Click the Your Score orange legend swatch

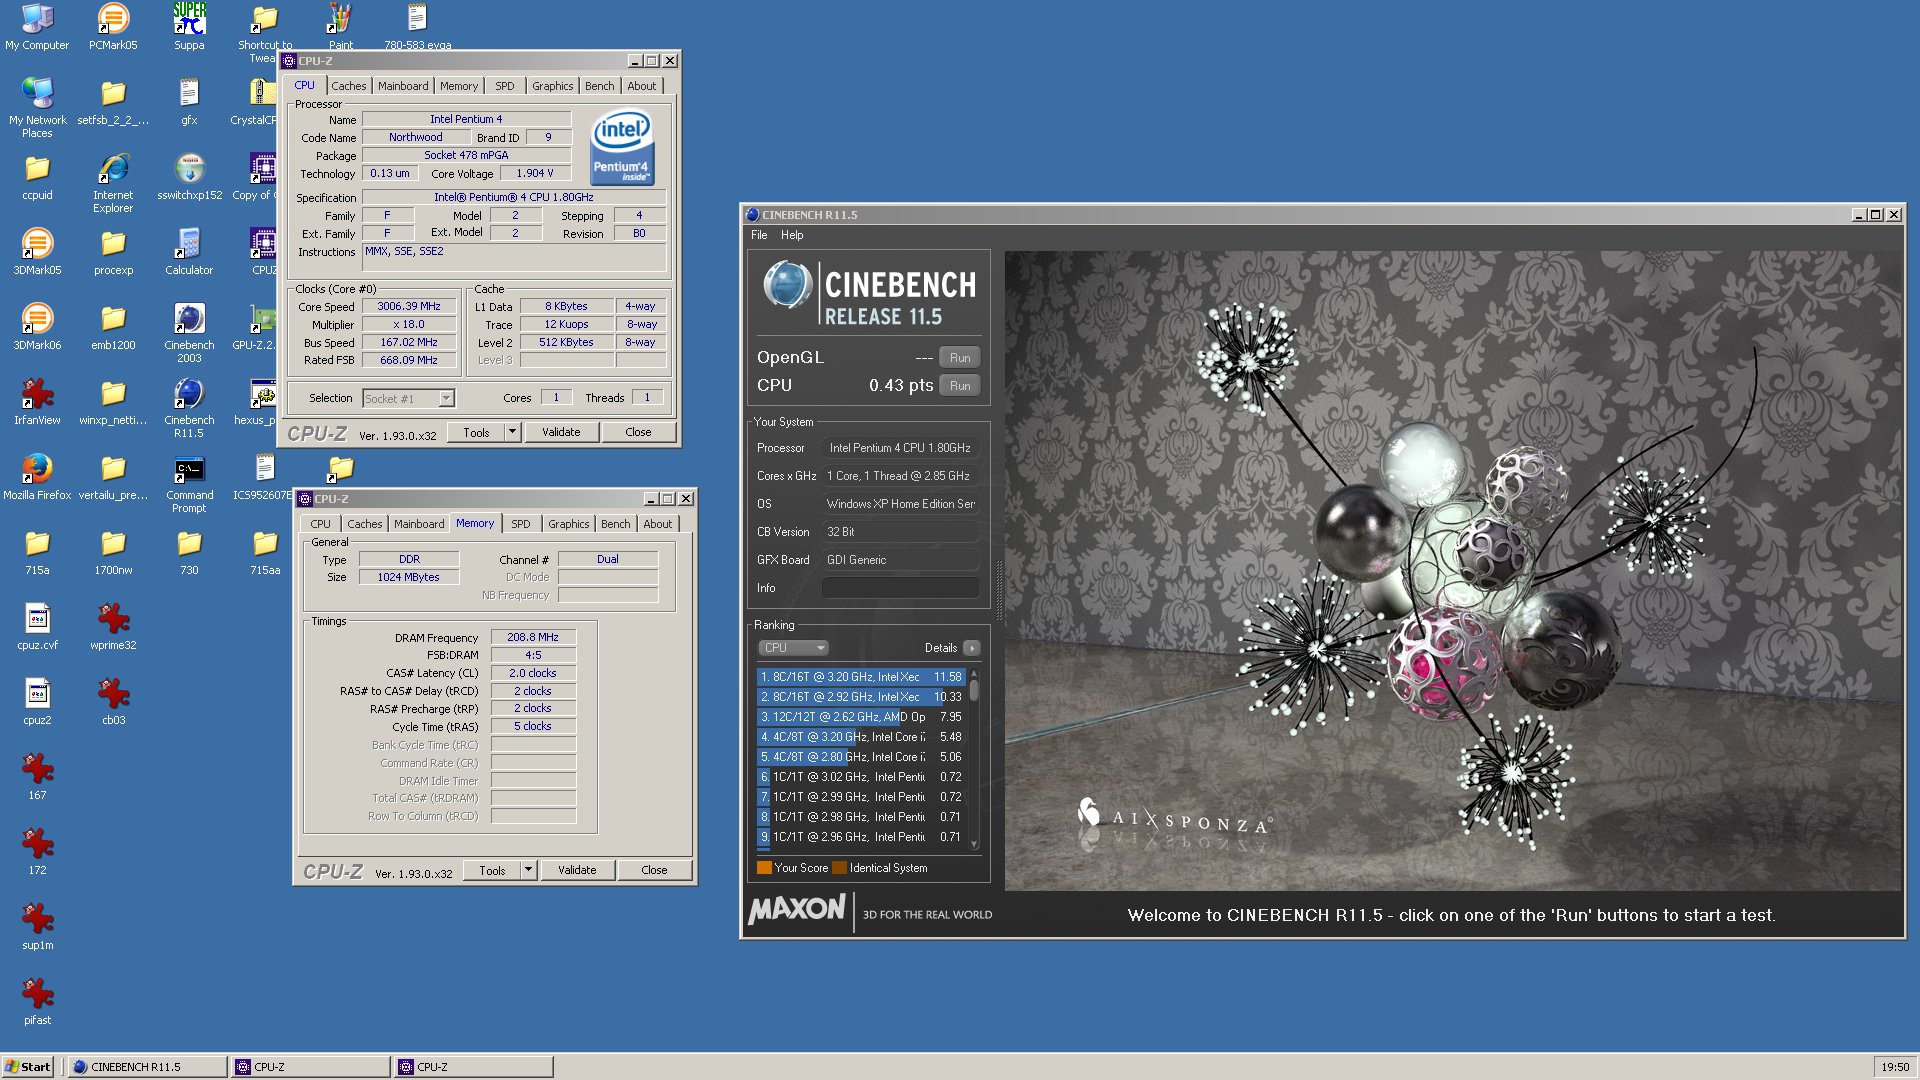click(x=764, y=868)
